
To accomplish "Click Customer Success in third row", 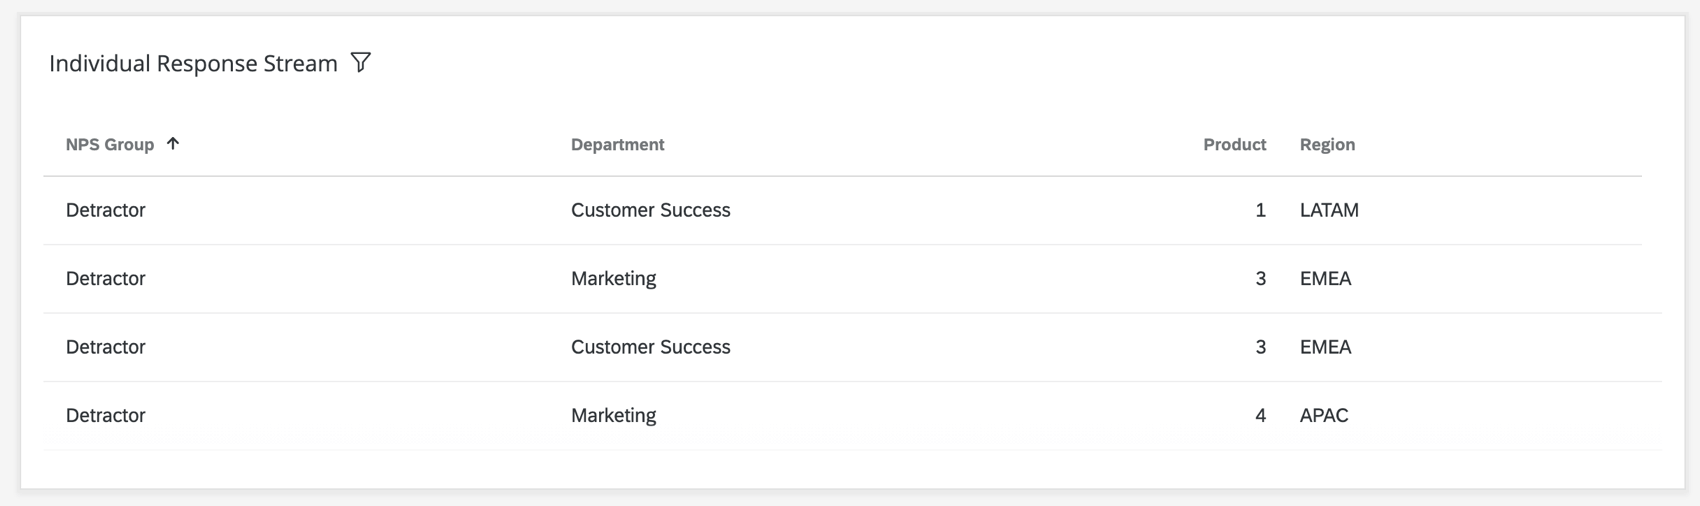I will (x=650, y=348).
